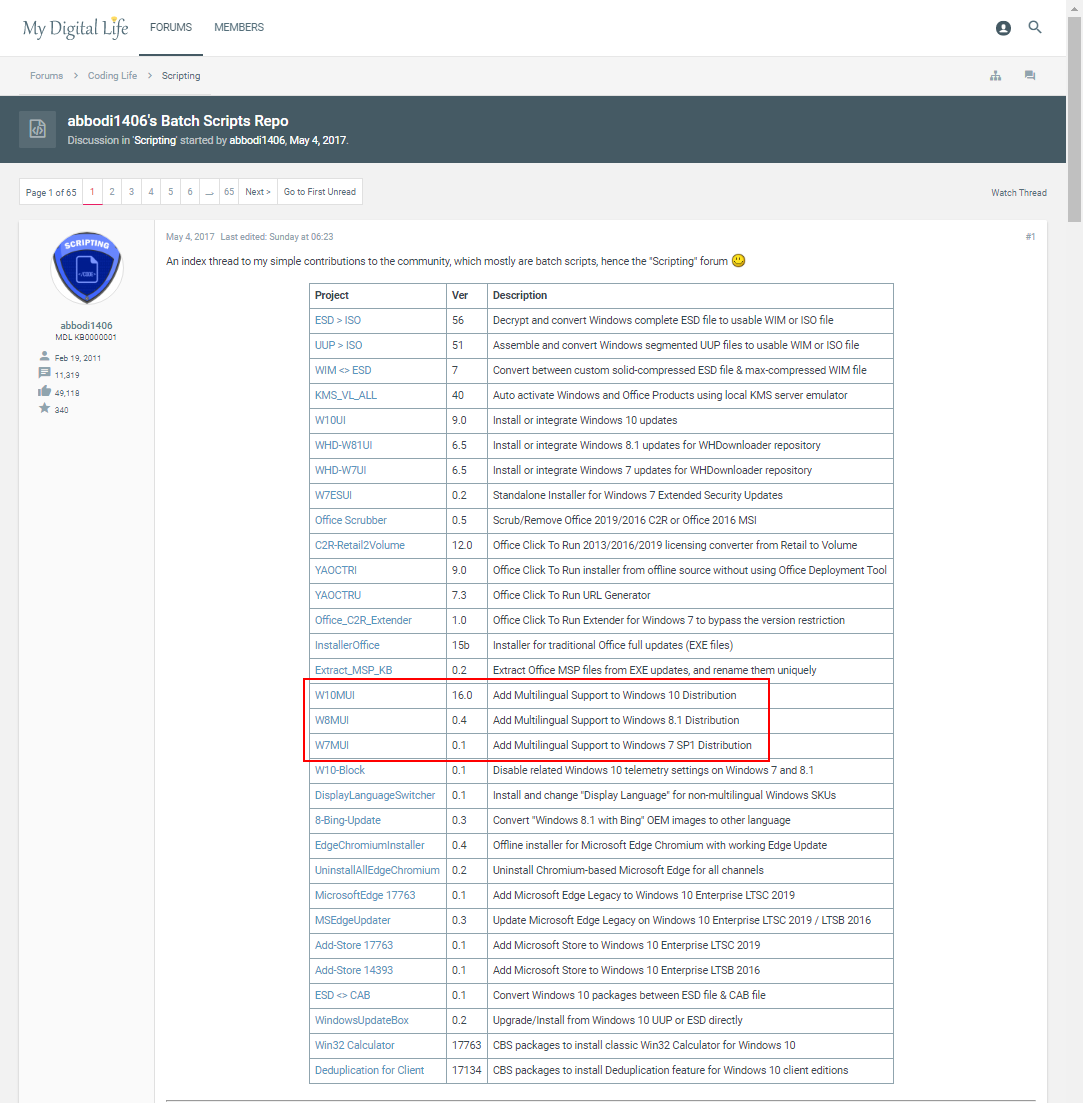Go to page 2 of thread
The height and width of the screenshot is (1103, 1083).
click(112, 191)
